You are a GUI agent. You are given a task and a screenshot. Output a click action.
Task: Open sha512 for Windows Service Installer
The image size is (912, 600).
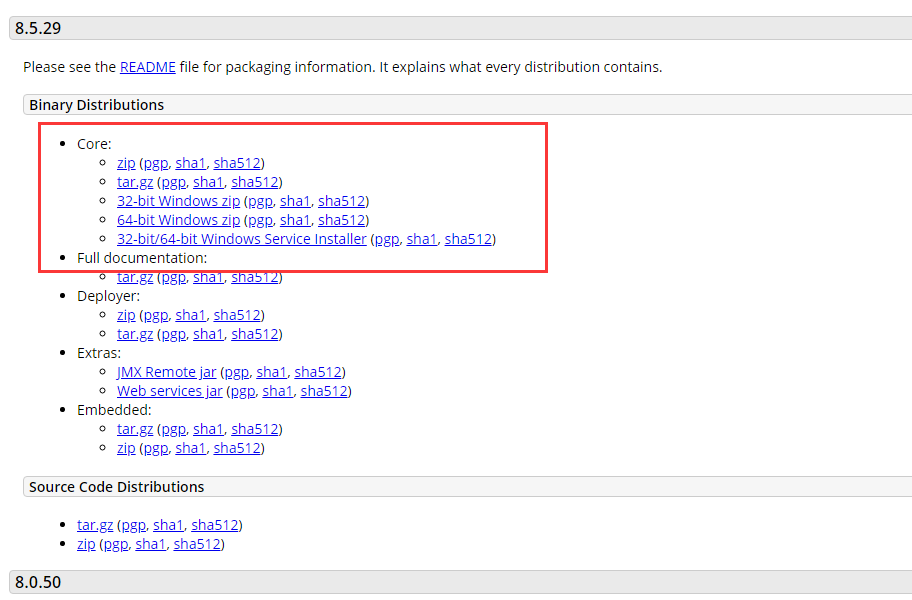(468, 239)
